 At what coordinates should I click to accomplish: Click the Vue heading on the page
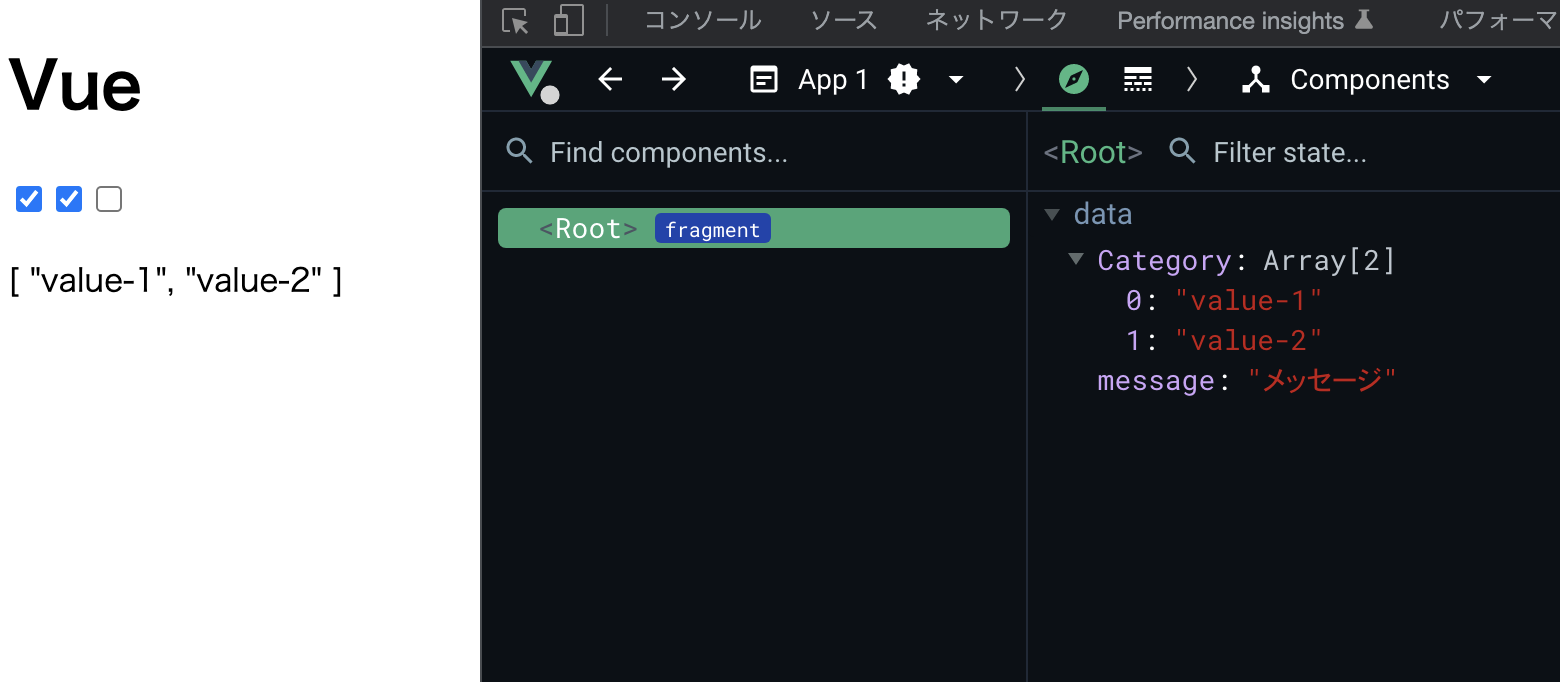coord(75,84)
